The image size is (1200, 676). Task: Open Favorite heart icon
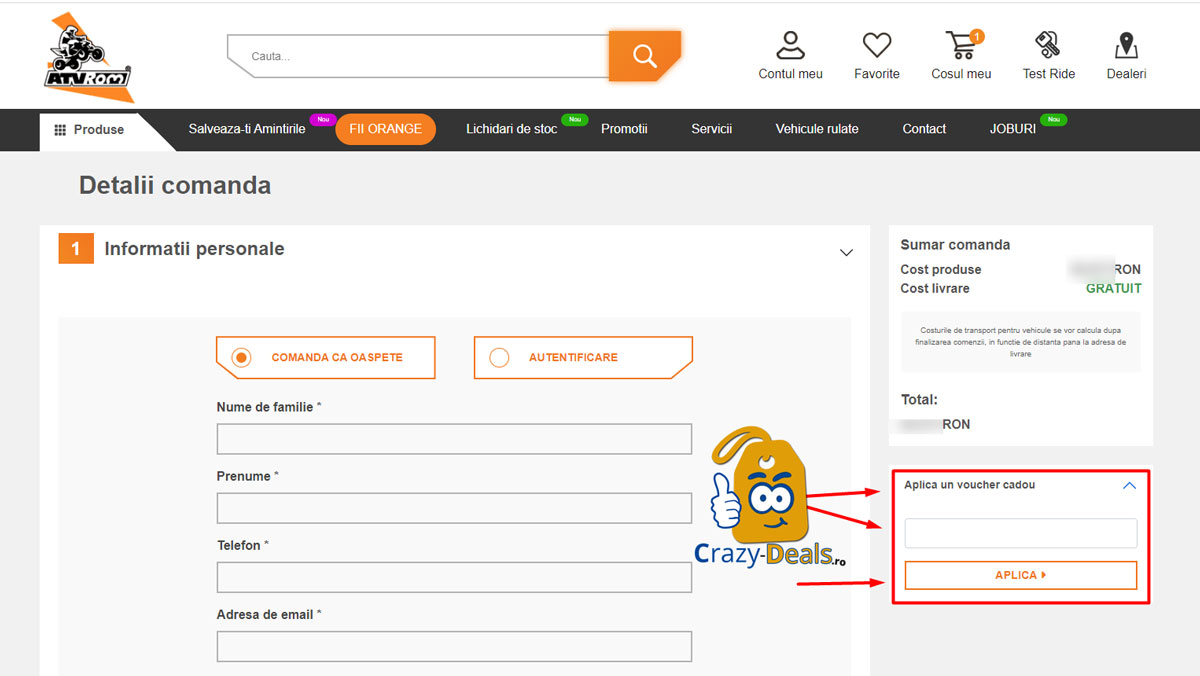pyautogui.click(x=876, y=46)
